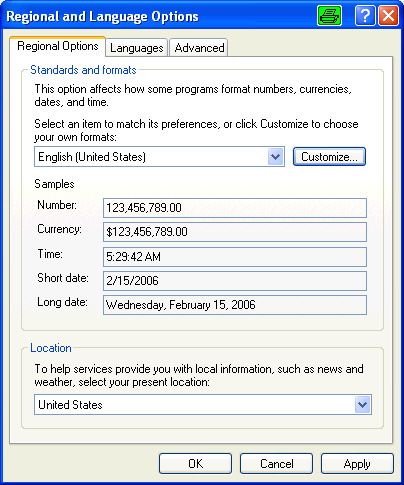Click the Location group label

click(51, 348)
